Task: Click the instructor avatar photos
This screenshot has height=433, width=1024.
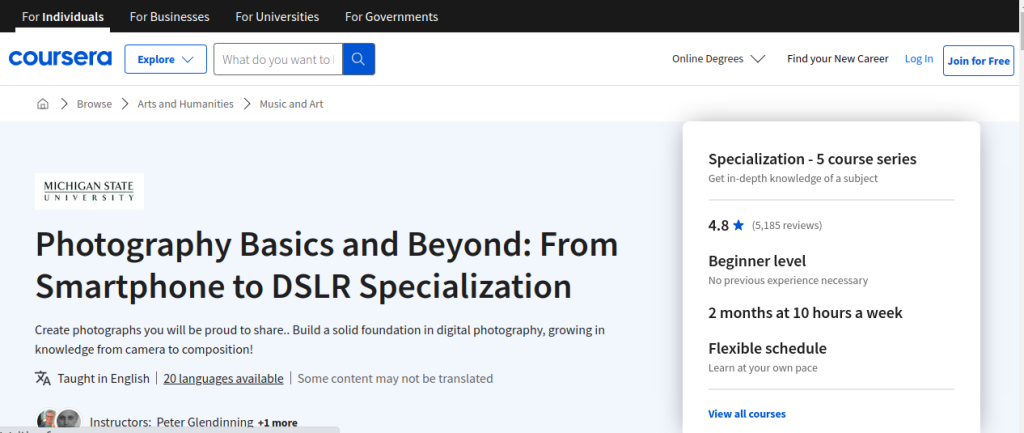Action: 59,421
